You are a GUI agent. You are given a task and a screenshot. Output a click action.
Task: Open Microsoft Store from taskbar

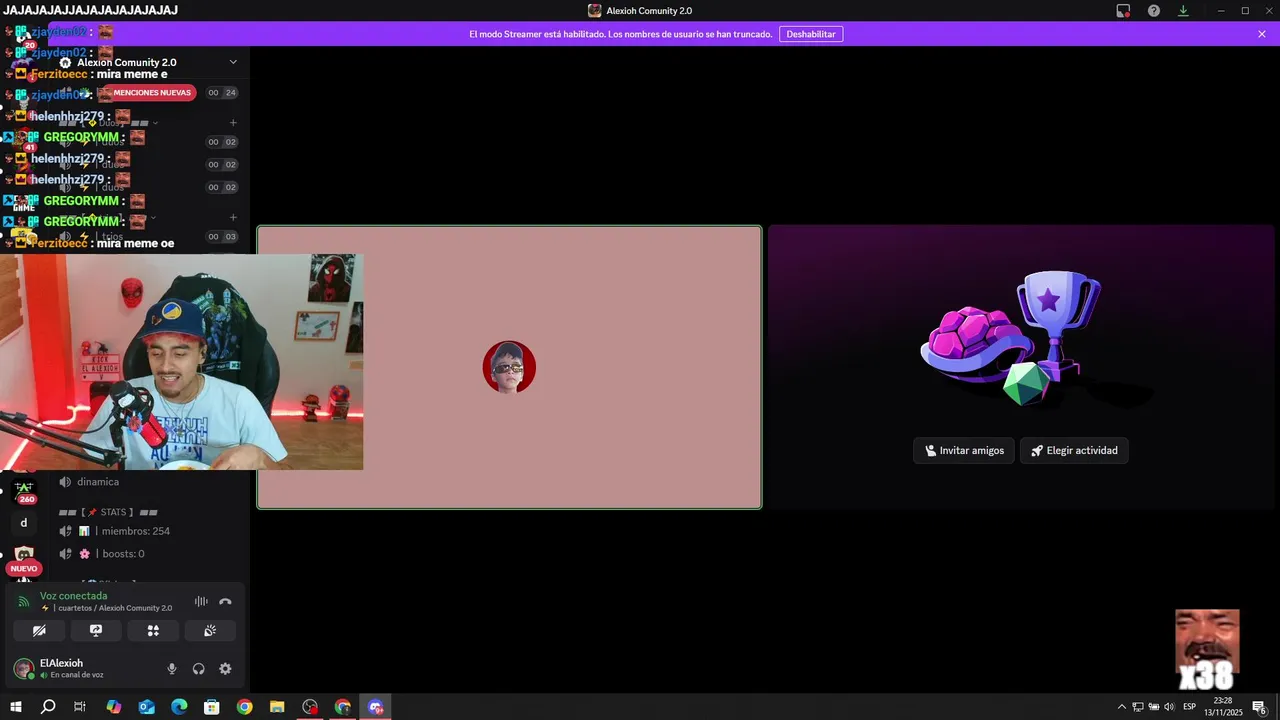pyautogui.click(x=212, y=707)
